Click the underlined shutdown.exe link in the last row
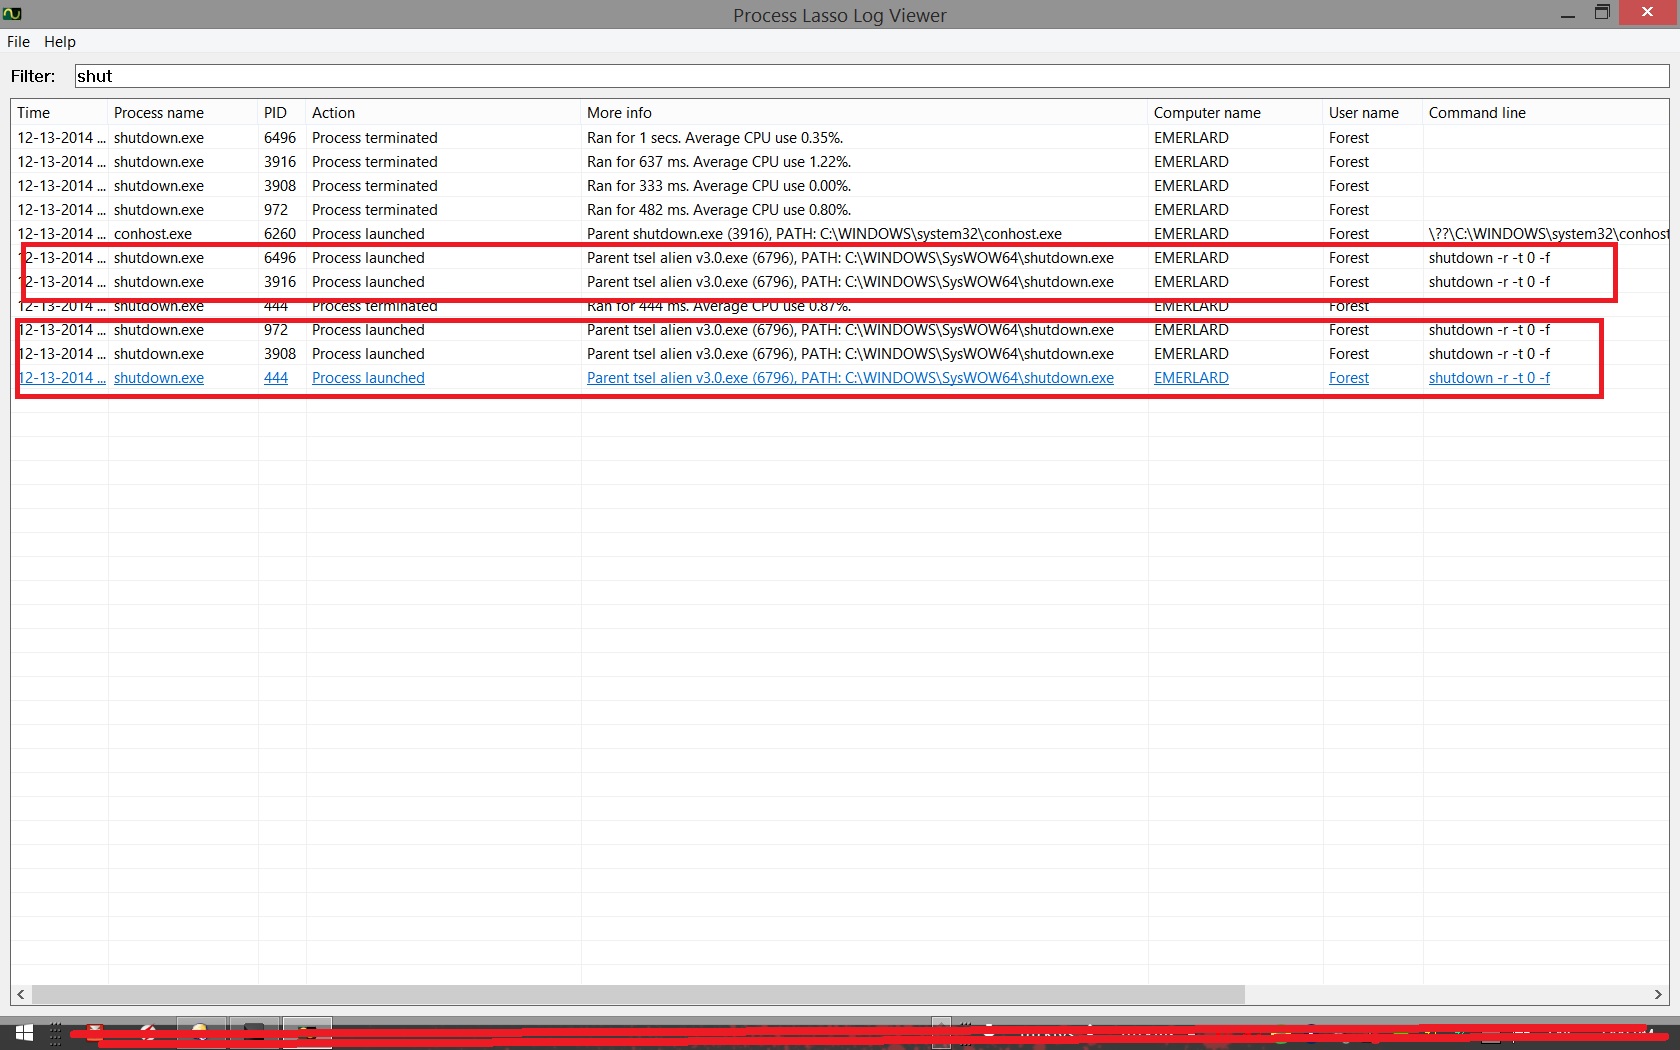The width and height of the screenshot is (1680, 1050). tap(159, 378)
